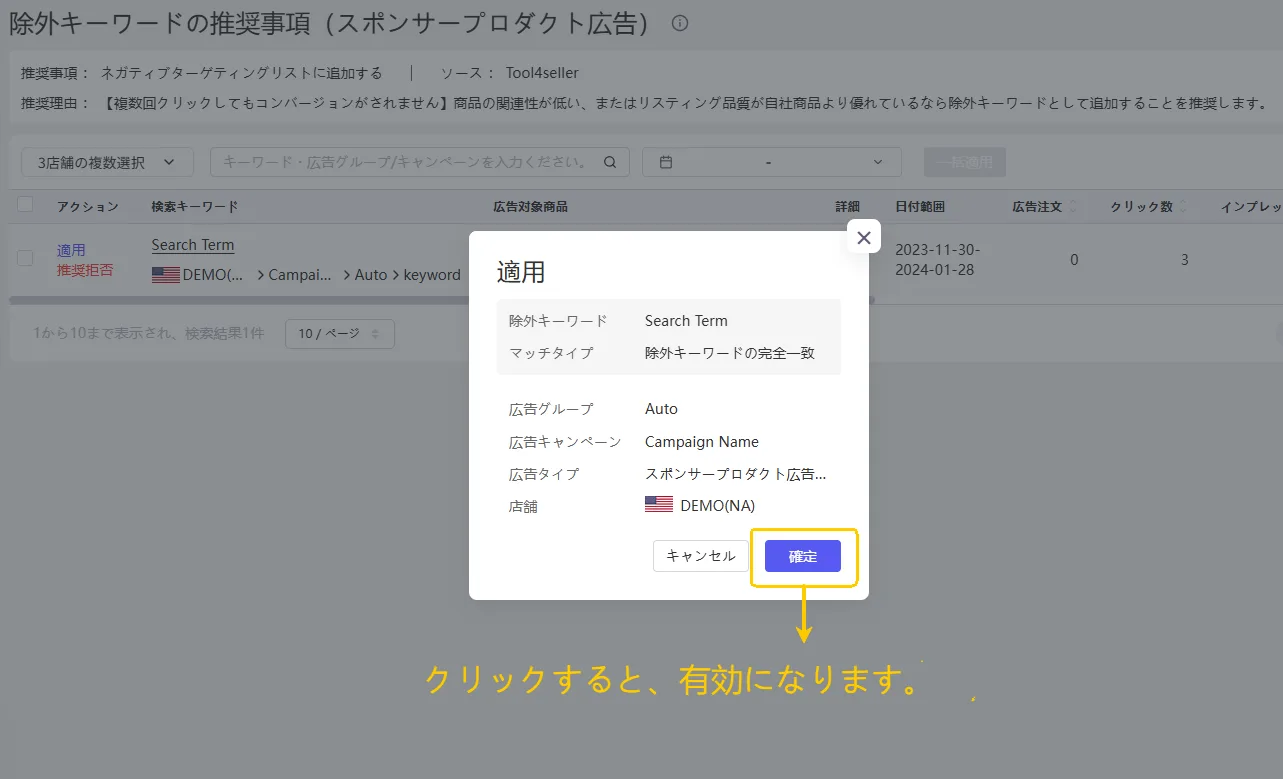Close the 適用 dialog with X
Image resolution: width=1283 pixels, height=779 pixels.
click(864, 237)
